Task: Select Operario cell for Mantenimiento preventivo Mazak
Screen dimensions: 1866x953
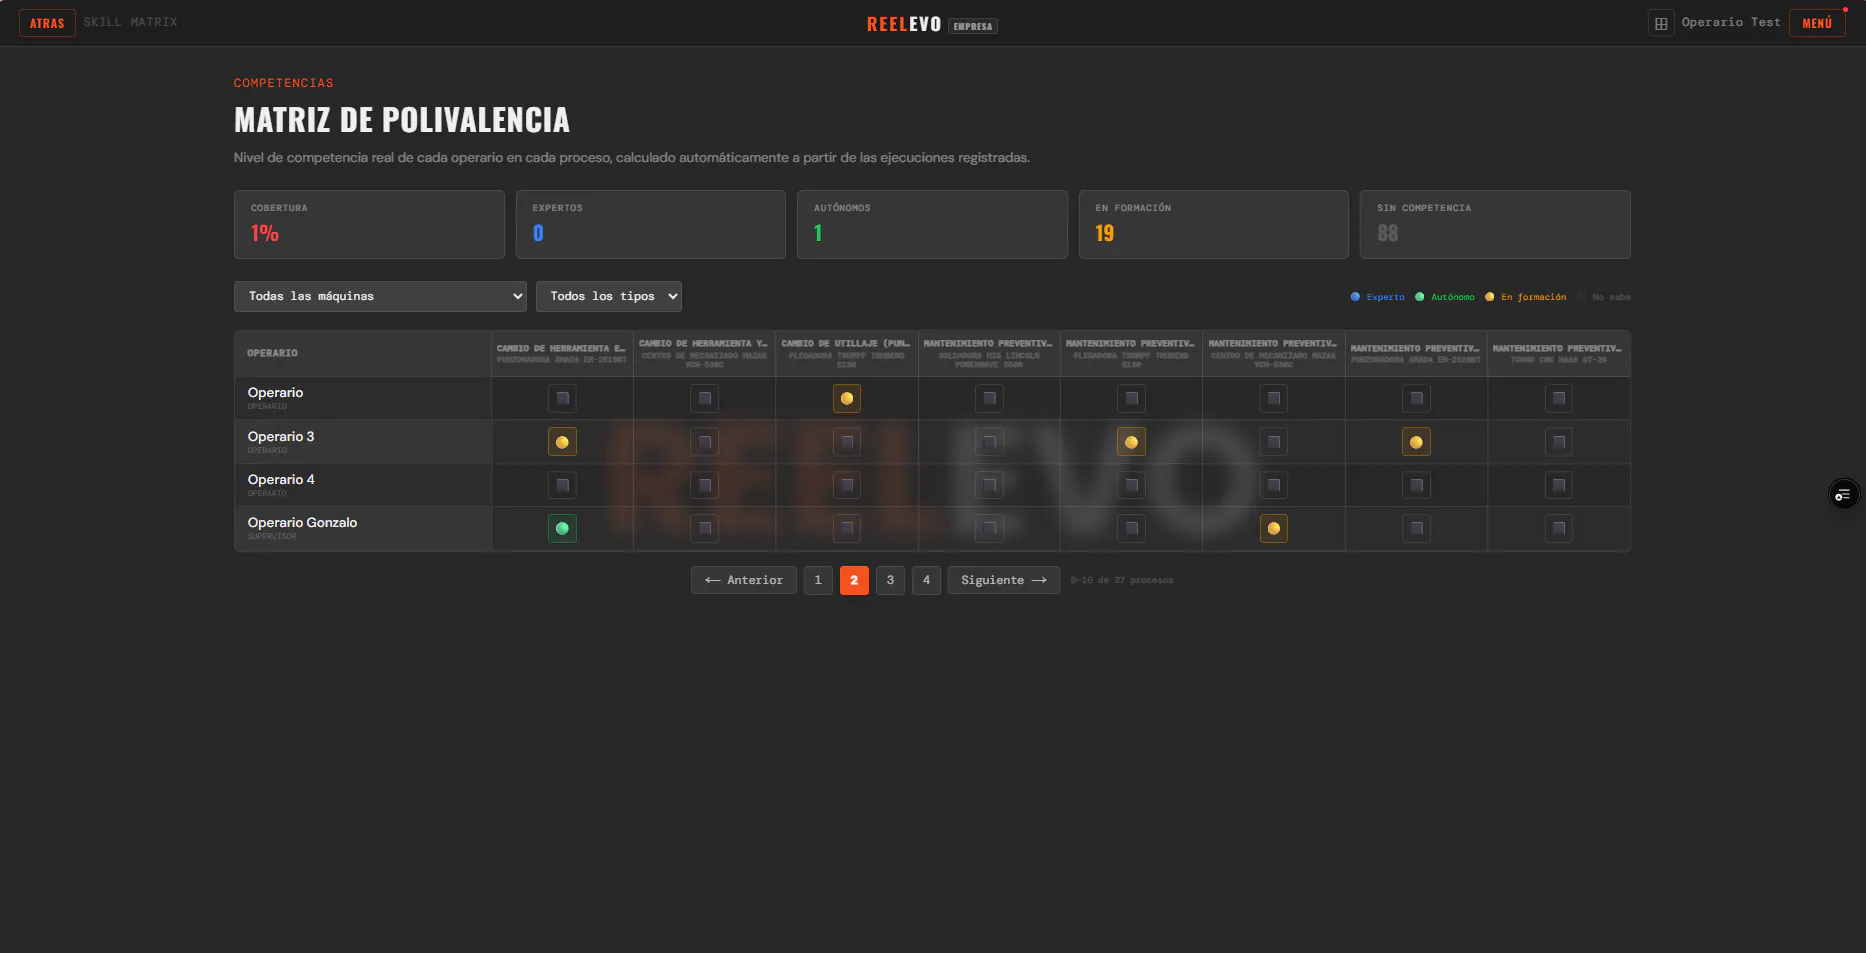Action: 1274,399
